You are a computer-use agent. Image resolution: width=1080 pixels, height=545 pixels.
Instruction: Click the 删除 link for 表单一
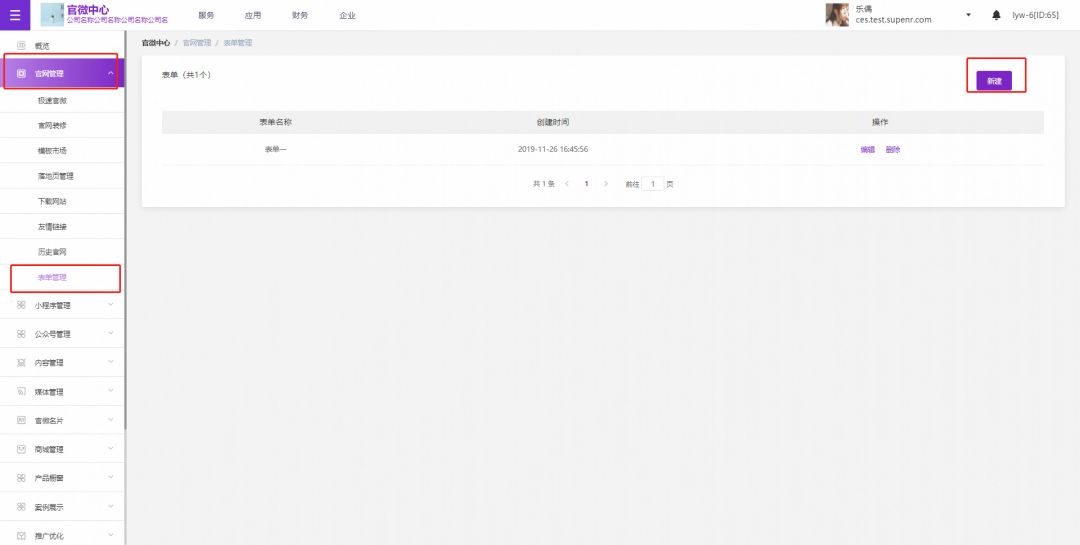coord(893,149)
